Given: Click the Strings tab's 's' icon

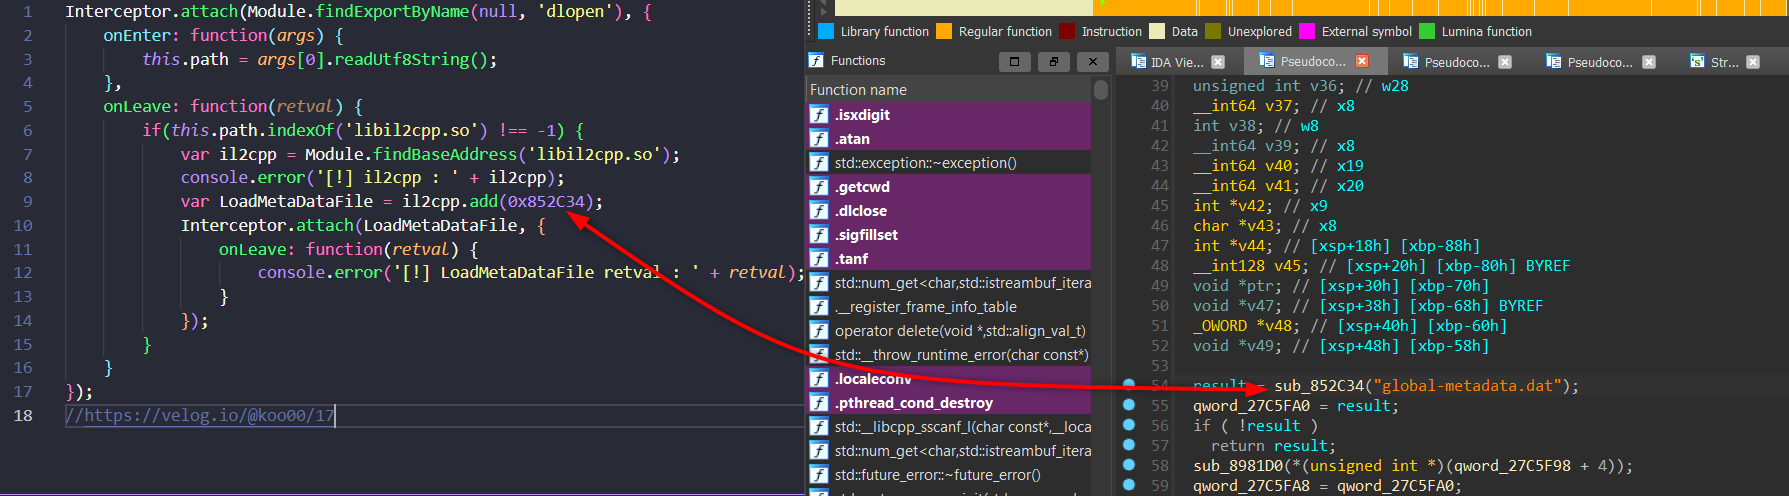Looking at the screenshot, I should [1697, 61].
